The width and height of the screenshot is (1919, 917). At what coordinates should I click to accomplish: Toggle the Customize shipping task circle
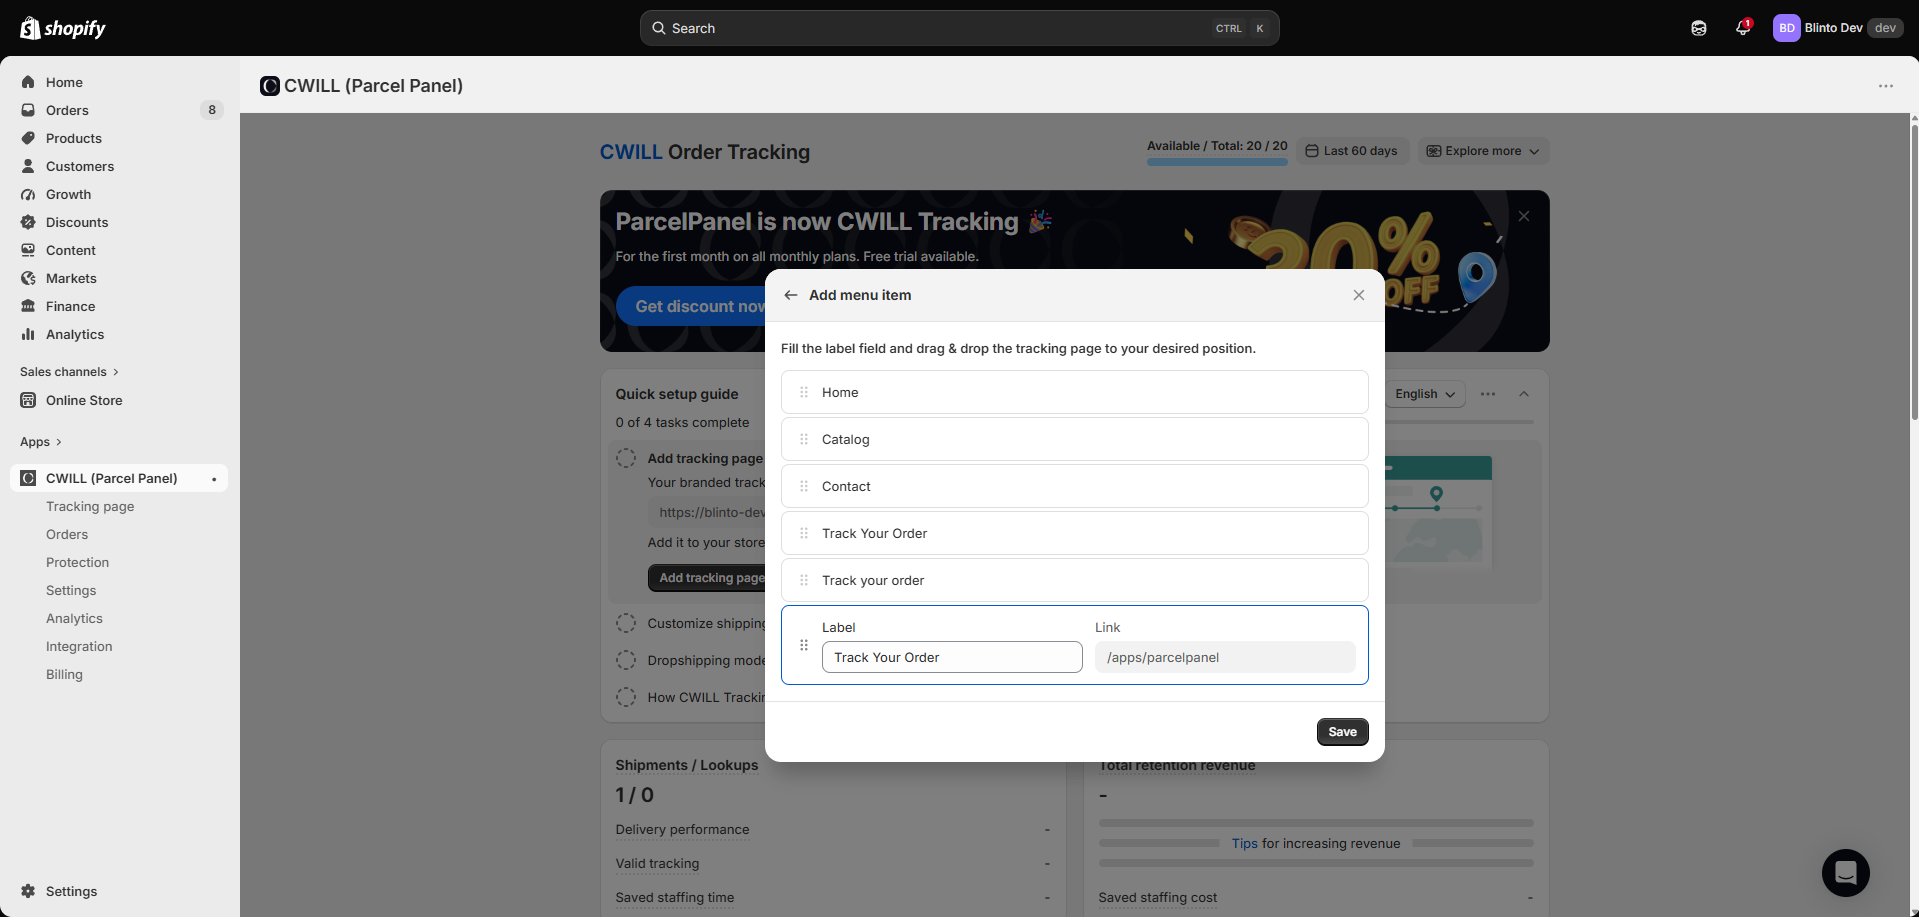point(626,623)
